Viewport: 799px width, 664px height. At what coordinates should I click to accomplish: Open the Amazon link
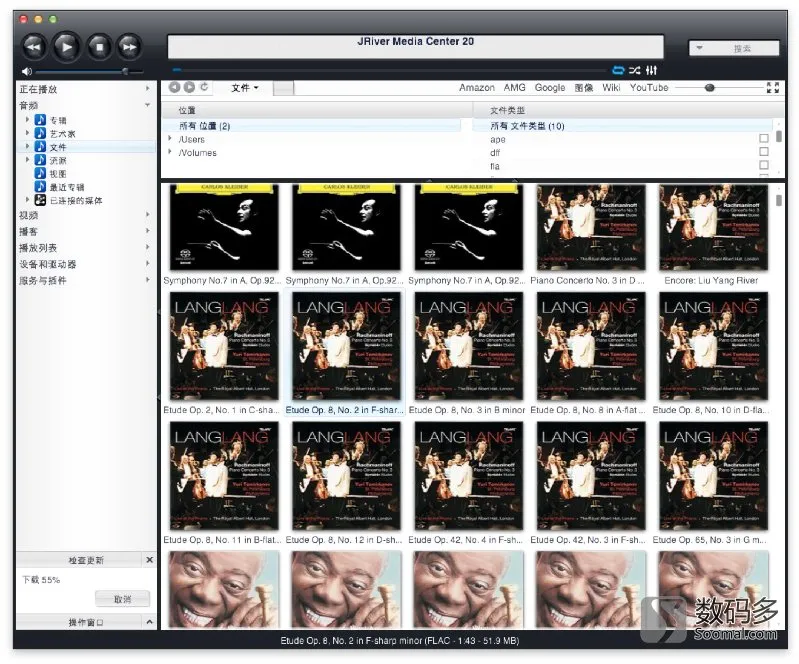click(476, 88)
